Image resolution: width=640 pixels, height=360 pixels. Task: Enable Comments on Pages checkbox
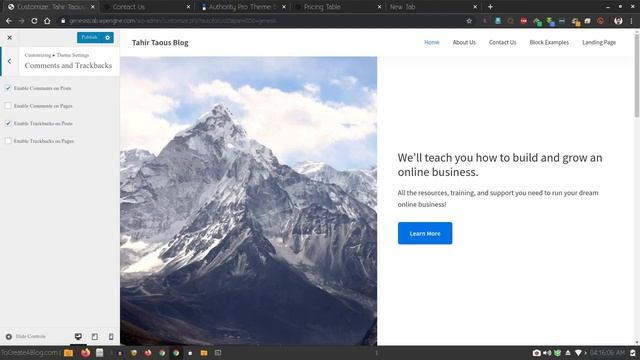pyautogui.click(x=8, y=106)
